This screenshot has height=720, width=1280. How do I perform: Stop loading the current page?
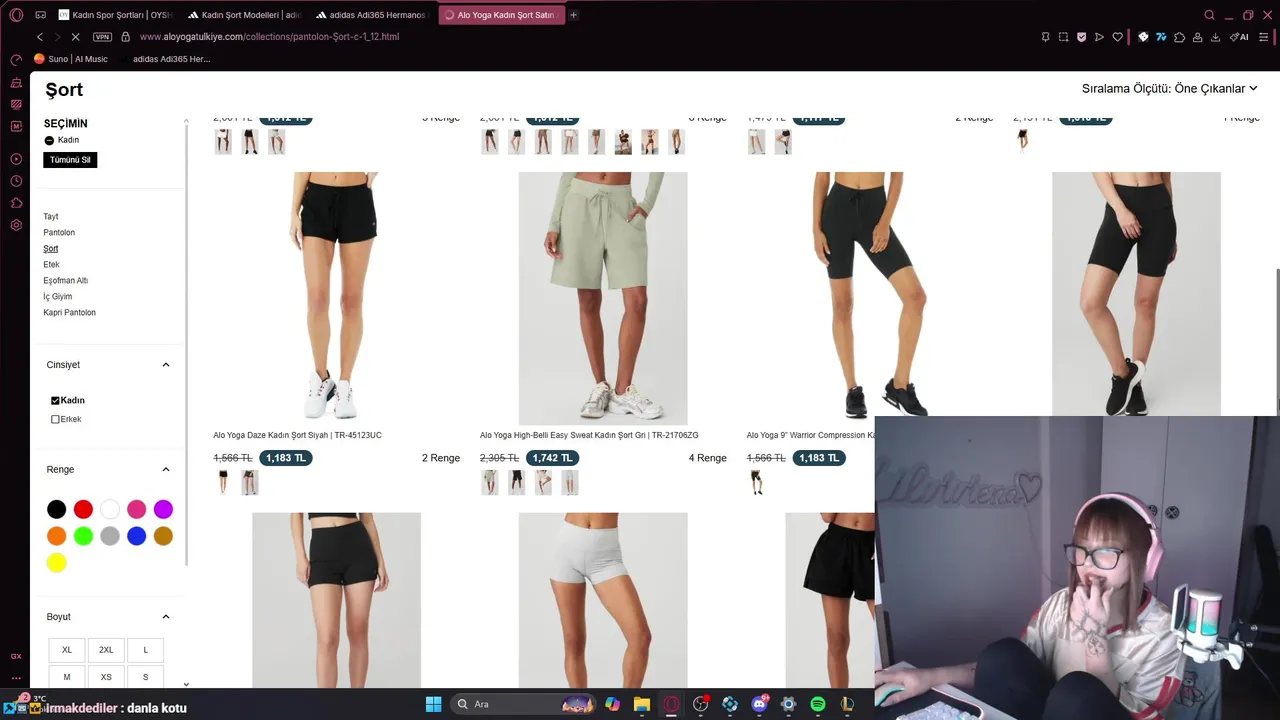(x=75, y=37)
